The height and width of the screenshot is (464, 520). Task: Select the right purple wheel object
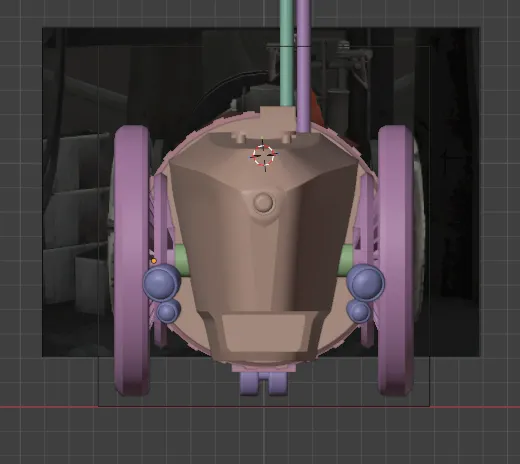(x=396, y=260)
